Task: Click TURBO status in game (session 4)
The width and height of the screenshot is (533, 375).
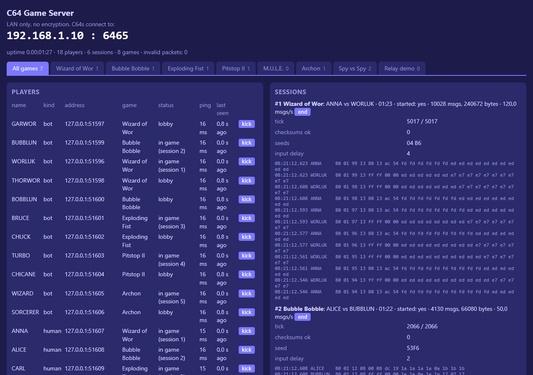Action: tap(171, 260)
